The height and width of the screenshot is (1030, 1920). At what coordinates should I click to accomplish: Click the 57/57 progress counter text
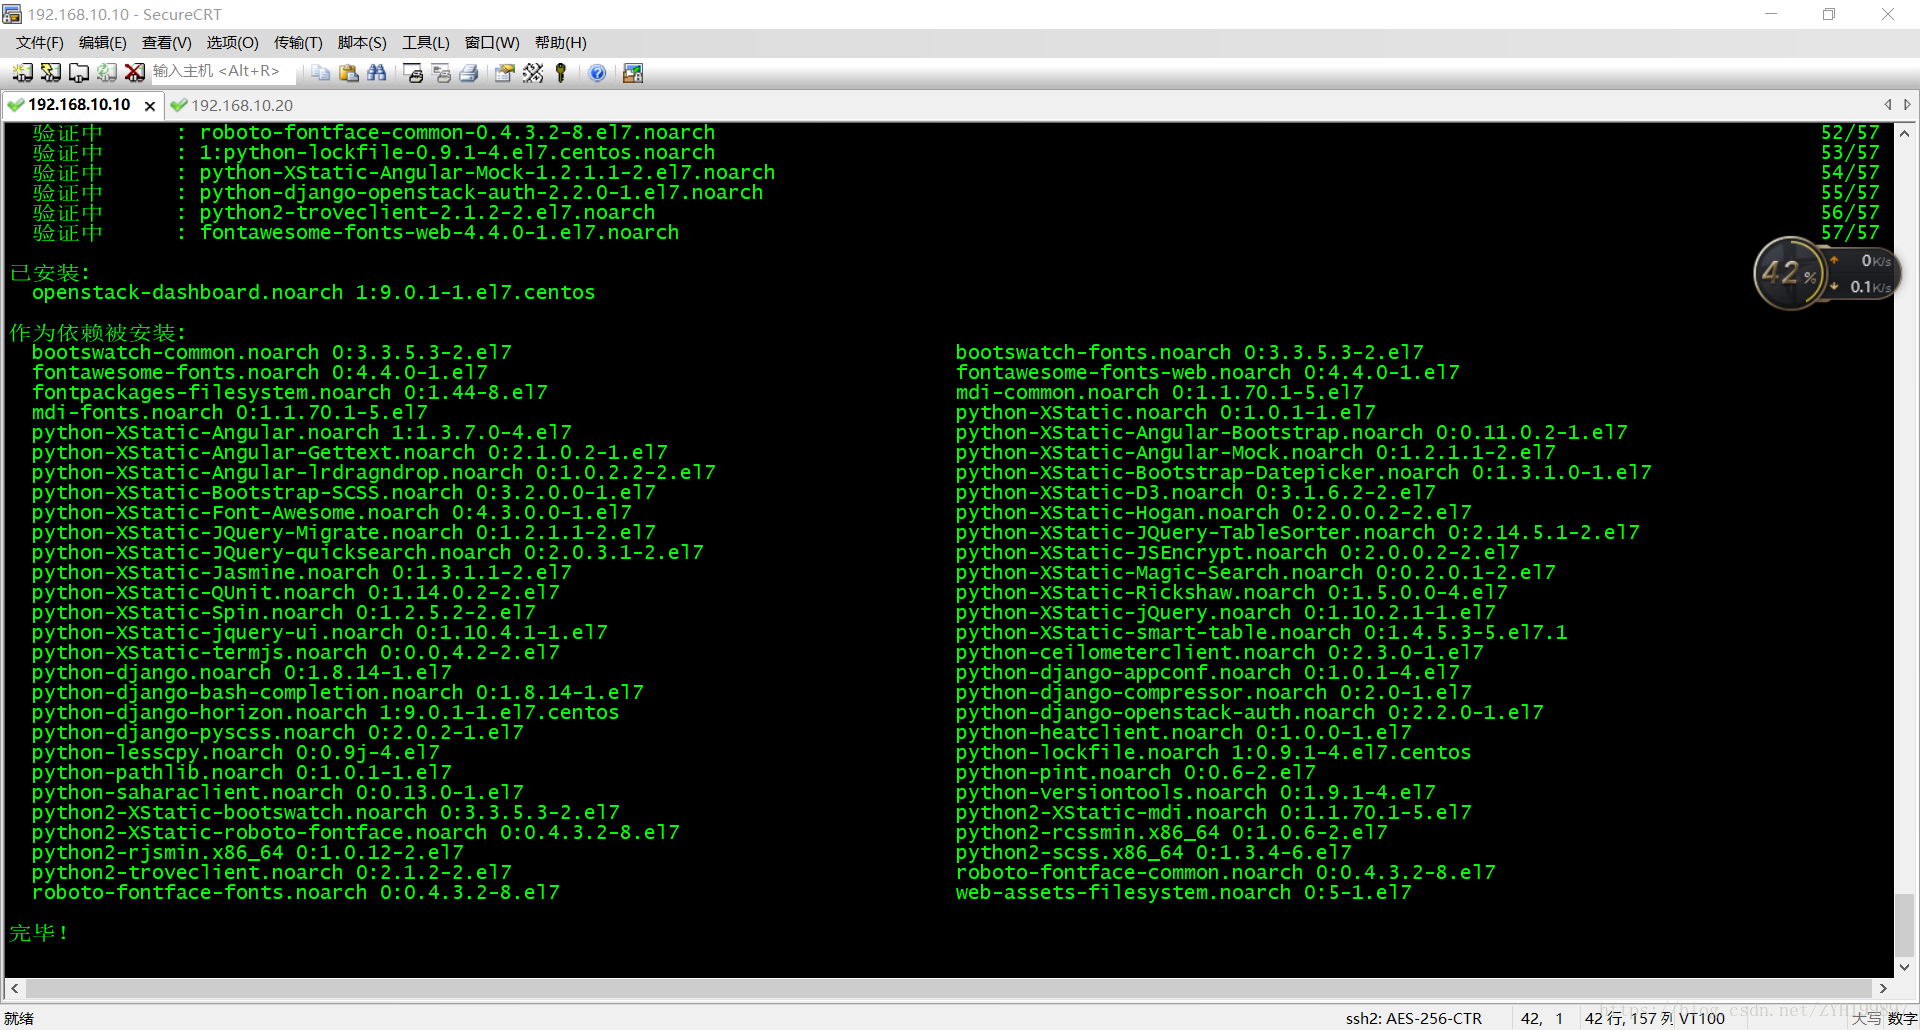pos(1850,232)
